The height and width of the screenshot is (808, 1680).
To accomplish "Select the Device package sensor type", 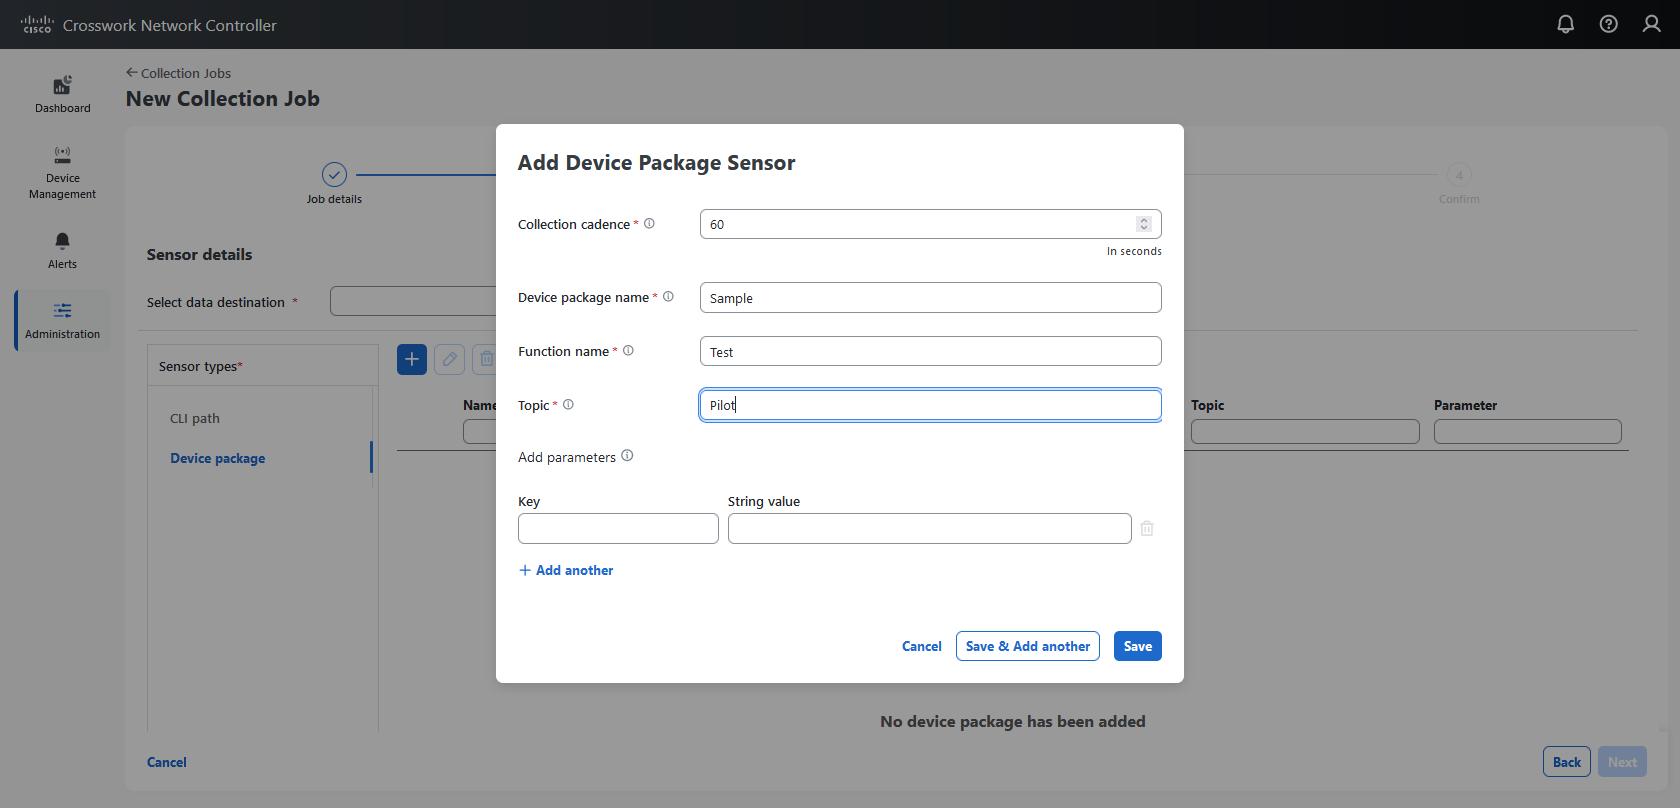I will 217,458.
